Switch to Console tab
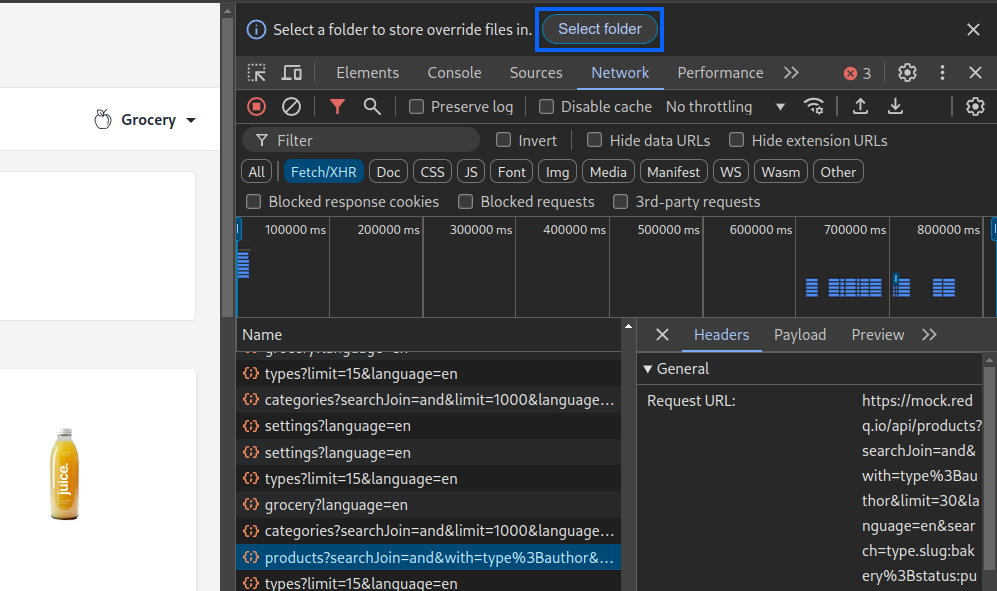Screen dimensions: 997x591 click(x=454, y=73)
